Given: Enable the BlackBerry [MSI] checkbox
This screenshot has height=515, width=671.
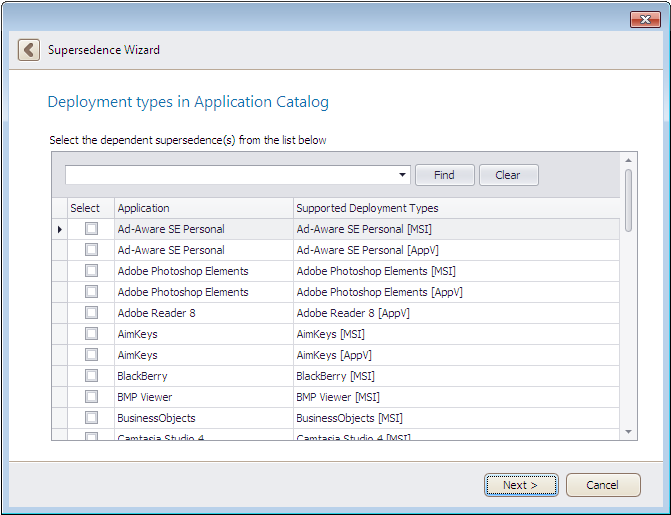Looking at the screenshot, I should point(91,376).
